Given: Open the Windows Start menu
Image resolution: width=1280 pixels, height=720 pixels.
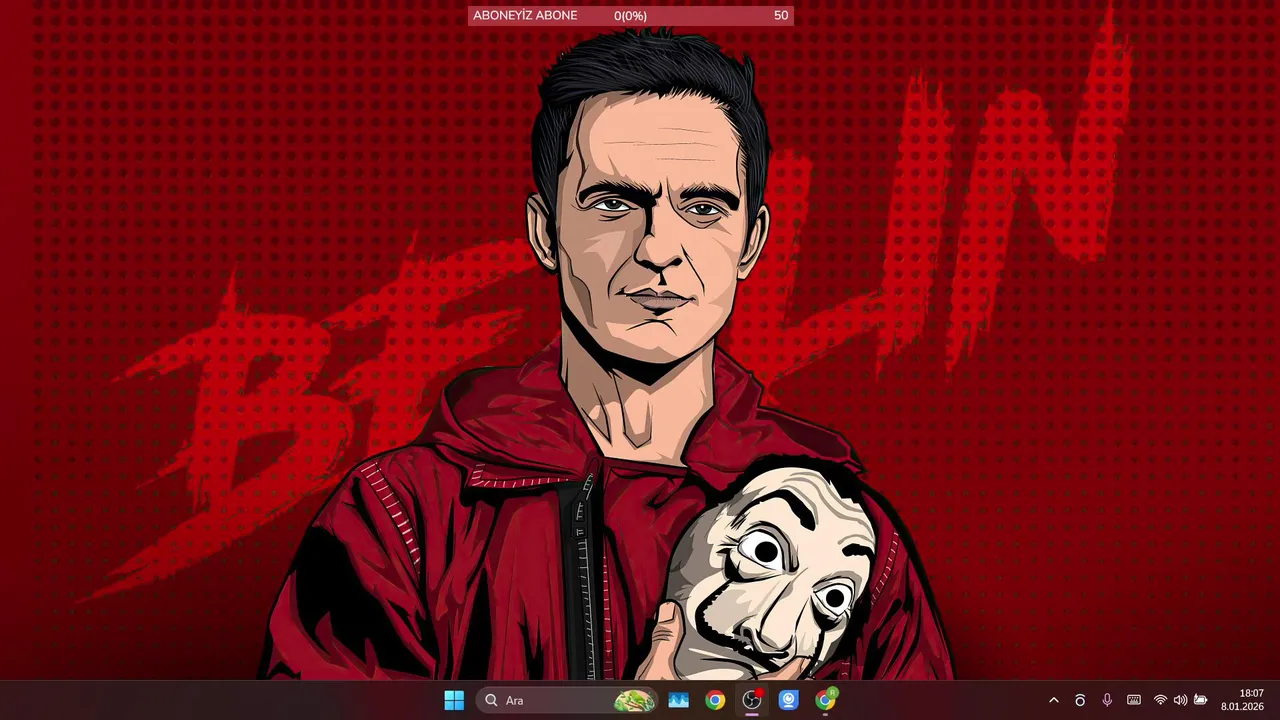Looking at the screenshot, I should pyautogui.click(x=454, y=700).
